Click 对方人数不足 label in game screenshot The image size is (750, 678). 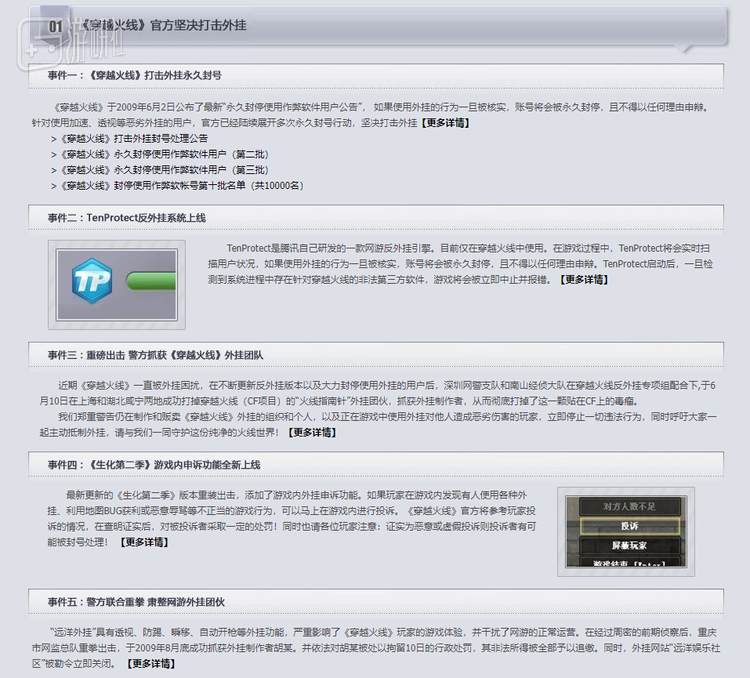[629, 506]
